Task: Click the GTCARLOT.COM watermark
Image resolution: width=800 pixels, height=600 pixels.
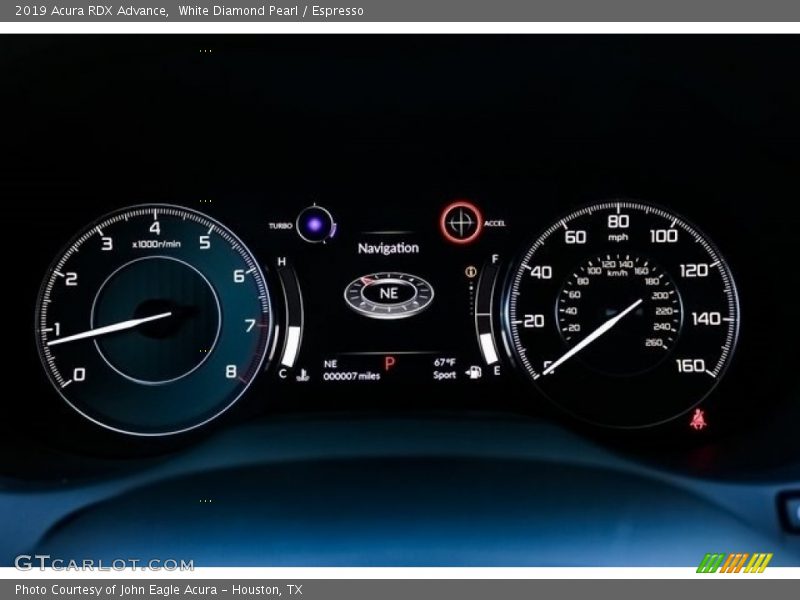Action: [103, 563]
